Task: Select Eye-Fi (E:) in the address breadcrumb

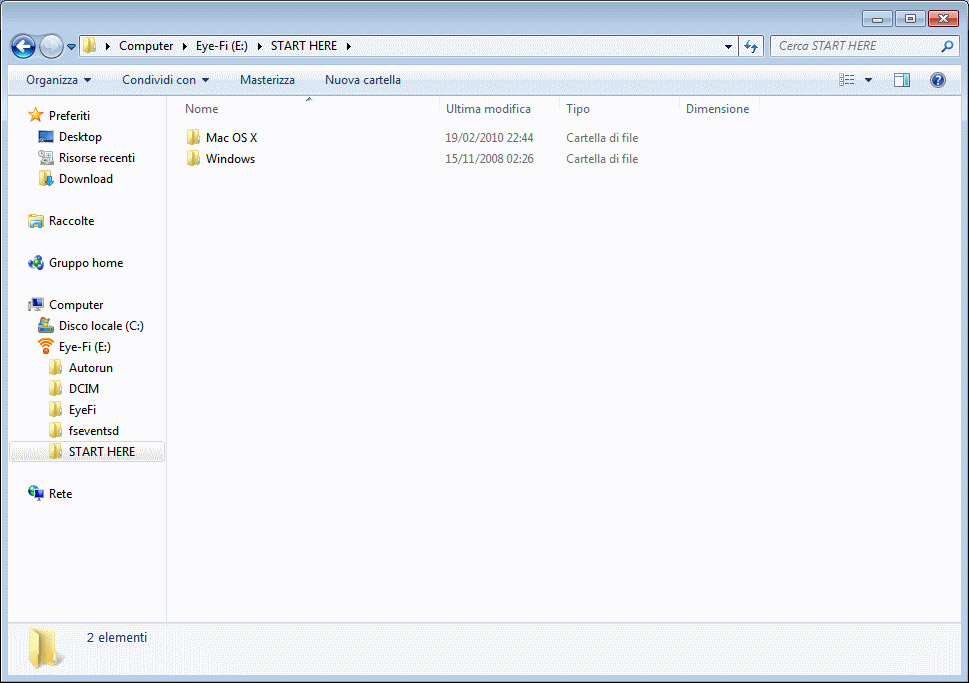Action: (222, 46)
